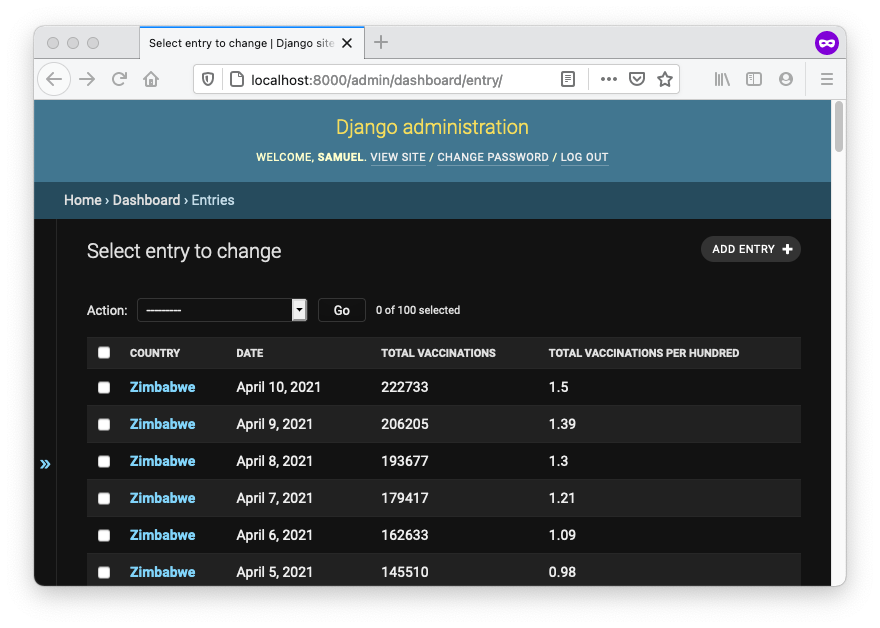The width and height of the screenshot is (880, 628).
Task: Expand the navigation sidebar chevron
Action: pyautogui.click(x=45, y=464)
